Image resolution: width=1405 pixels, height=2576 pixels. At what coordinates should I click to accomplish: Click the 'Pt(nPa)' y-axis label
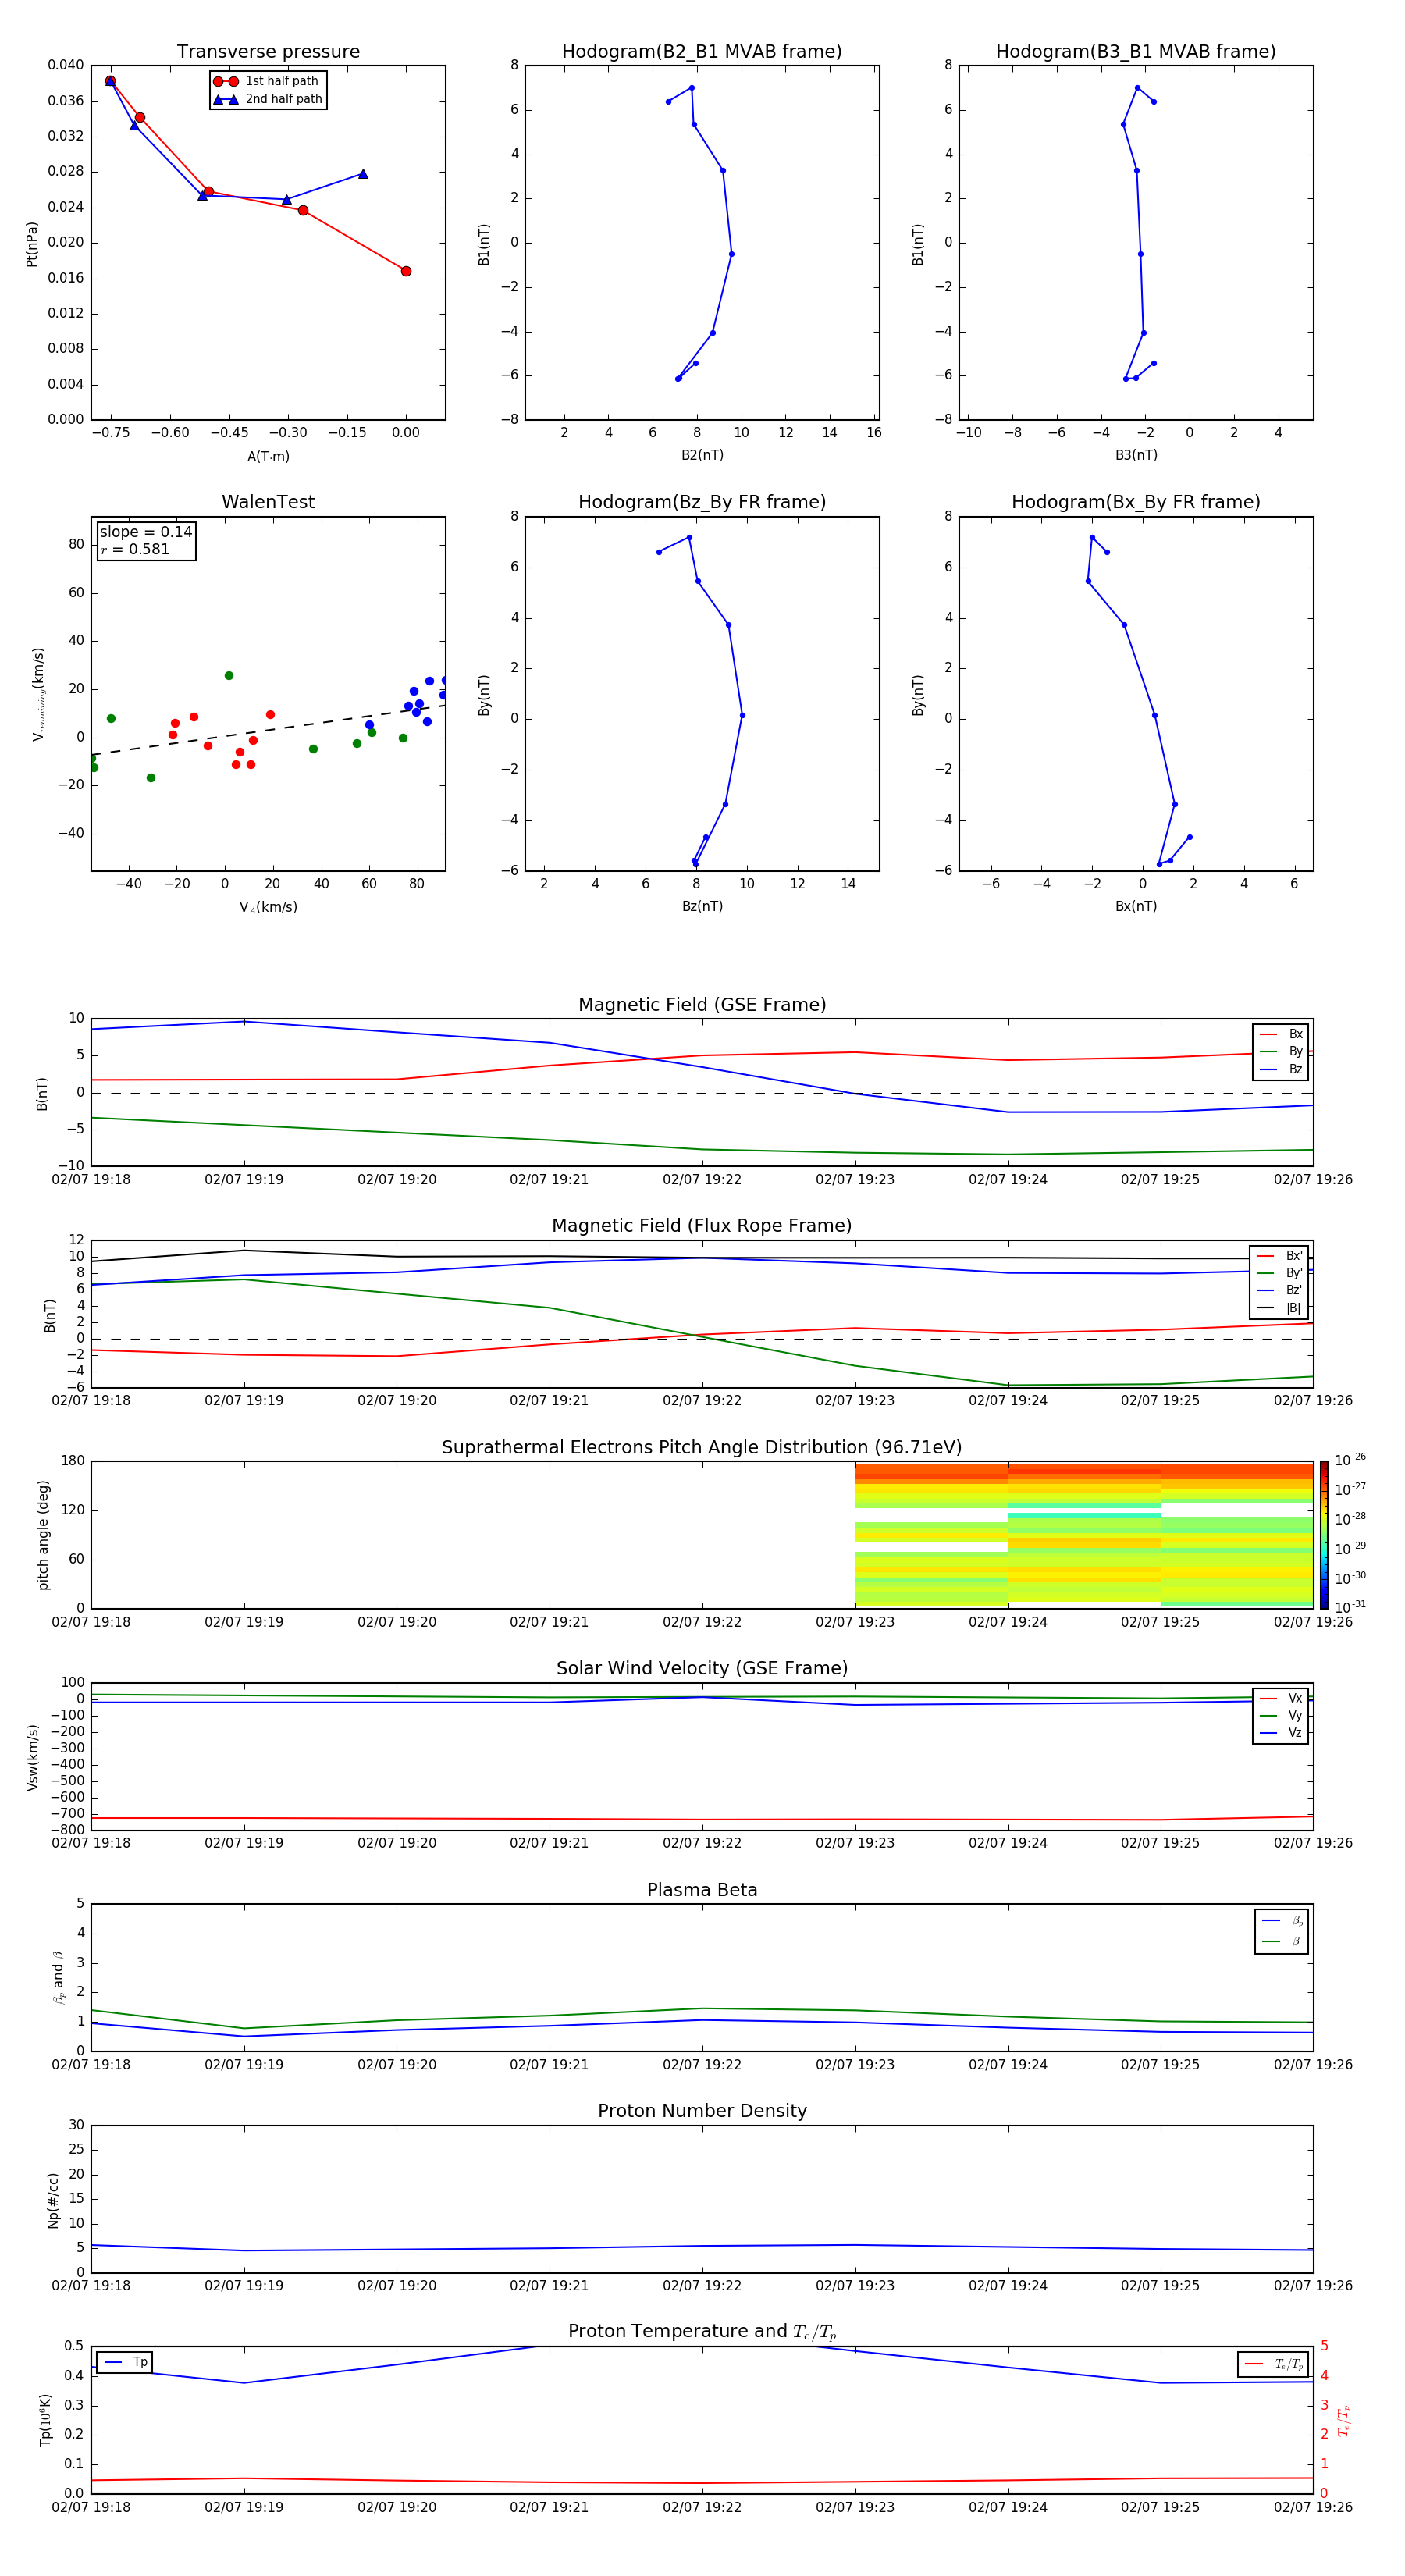point(32,244)
